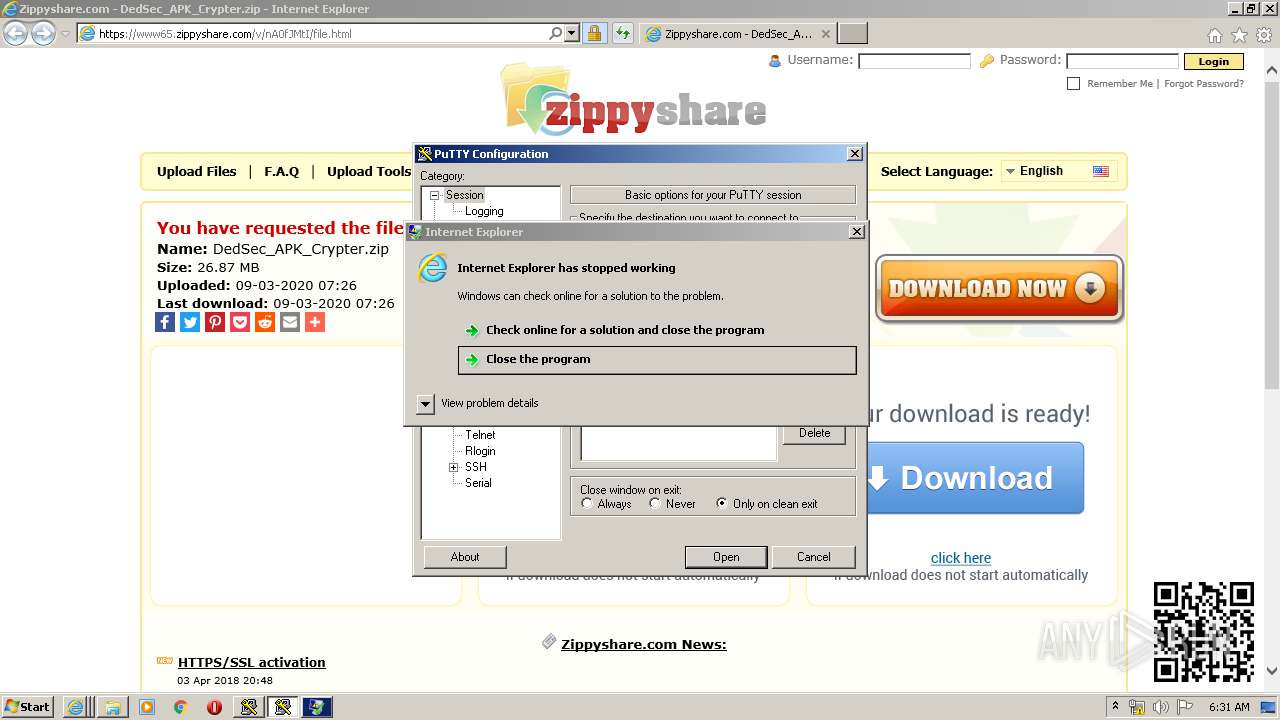Open HTTPS/SSL activation news link
This screenshot has height=720, width=1280.
pos(252,662)
